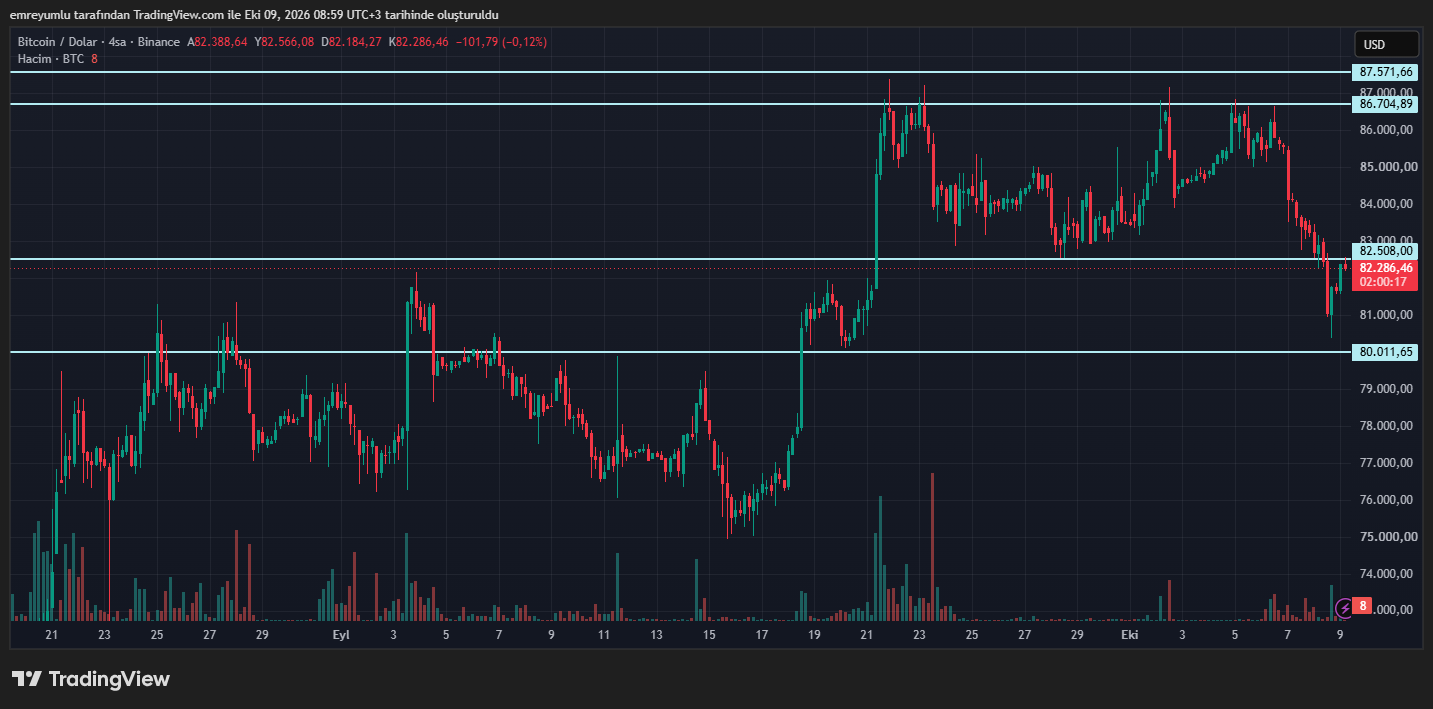This screenshot has width=1433, height=709.
Task: Click the TradingView logo icon
Action: 27,679
